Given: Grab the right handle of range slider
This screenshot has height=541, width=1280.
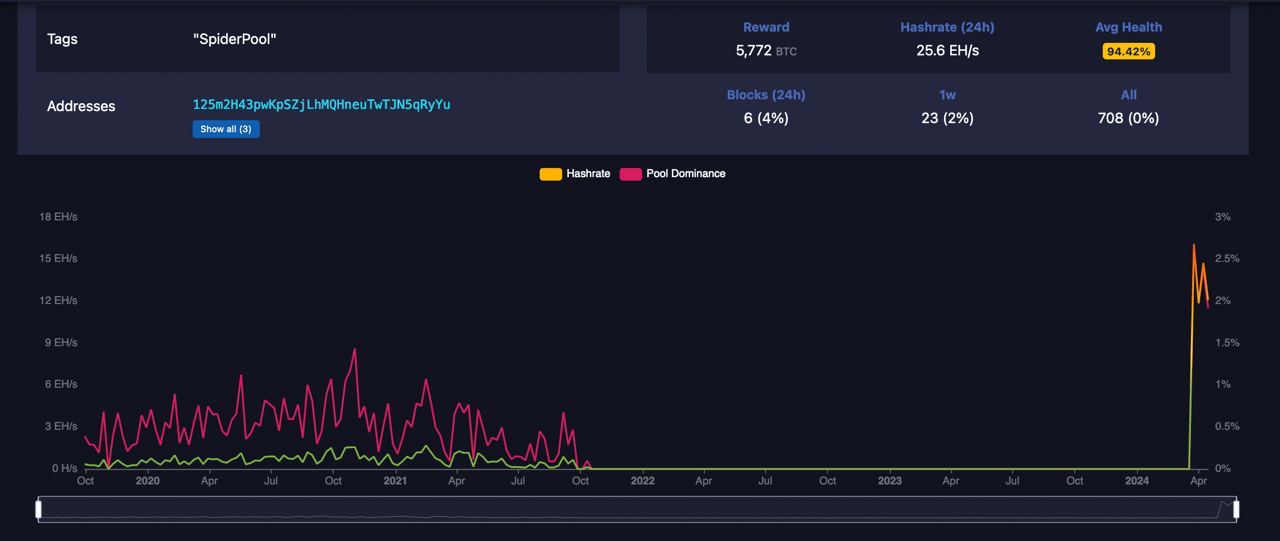Looking at the screenshot, I should coord(1236,510).
